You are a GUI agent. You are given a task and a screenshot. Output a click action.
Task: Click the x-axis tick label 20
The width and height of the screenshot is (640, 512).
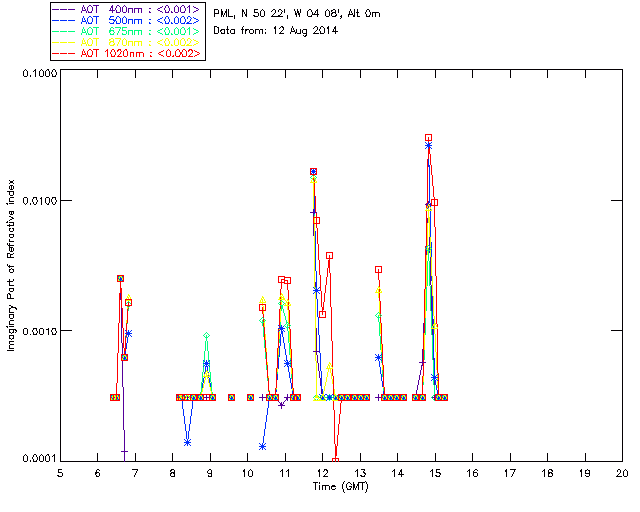622,473
